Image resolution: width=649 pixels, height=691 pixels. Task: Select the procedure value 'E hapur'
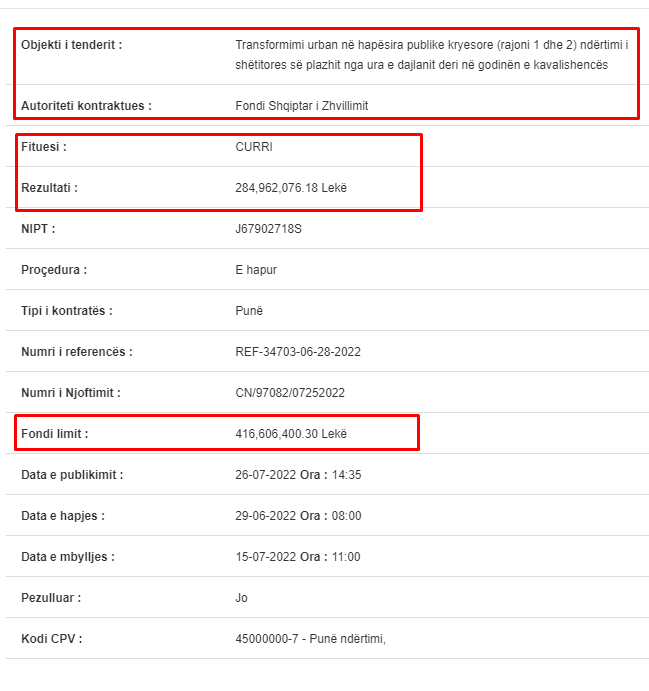[256, 270]
